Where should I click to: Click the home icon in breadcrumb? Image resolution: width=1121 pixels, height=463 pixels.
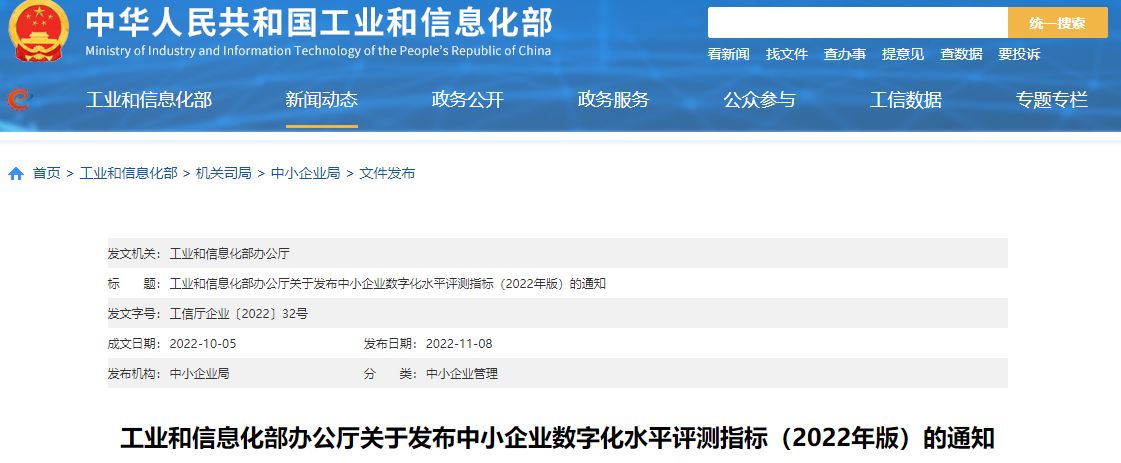click(x=16, y=174)
